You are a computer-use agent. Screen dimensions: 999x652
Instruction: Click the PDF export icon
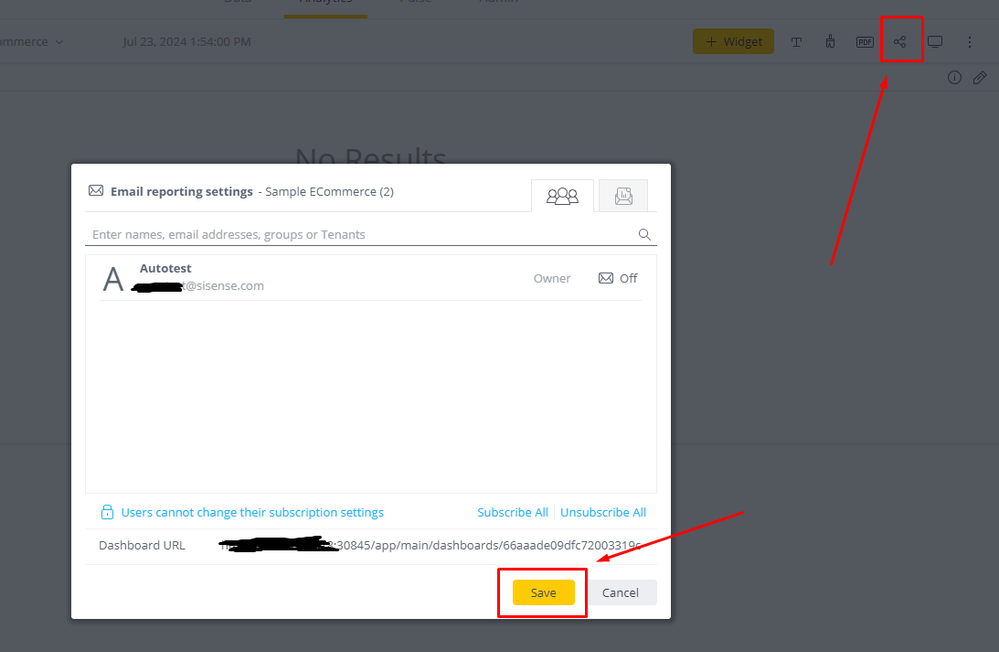pyautogui.click(x=865, y=42)
